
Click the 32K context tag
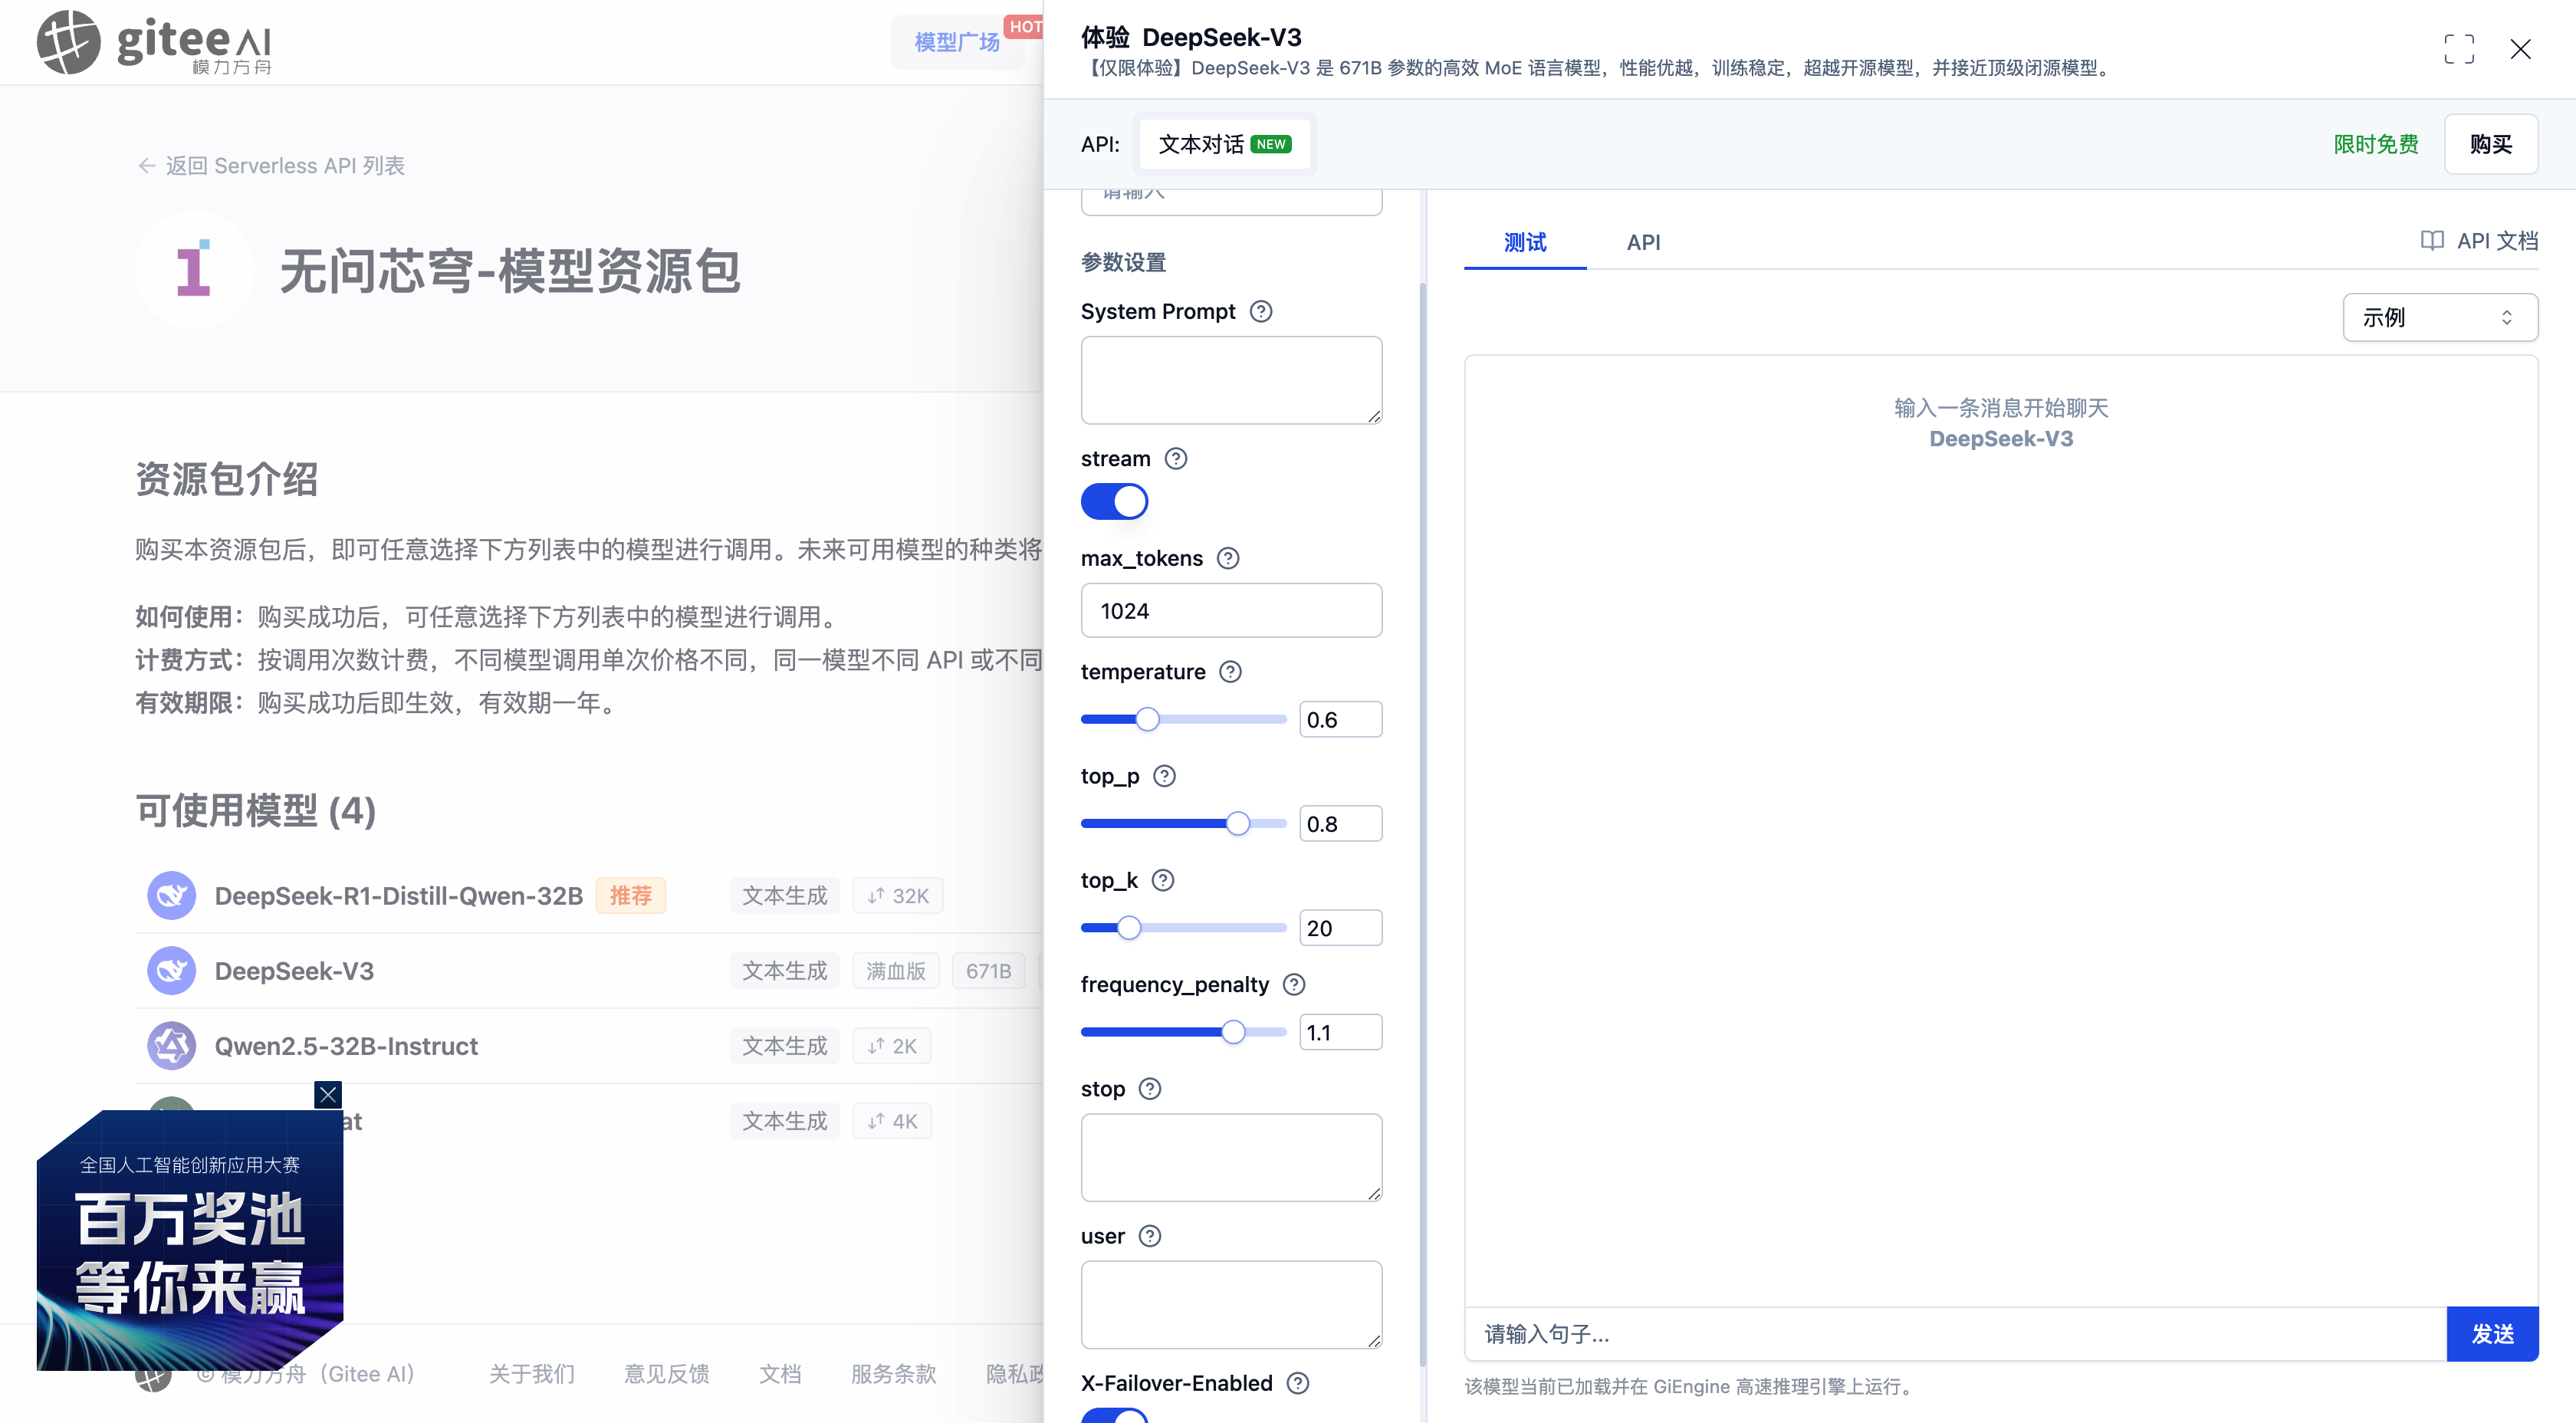897,895
